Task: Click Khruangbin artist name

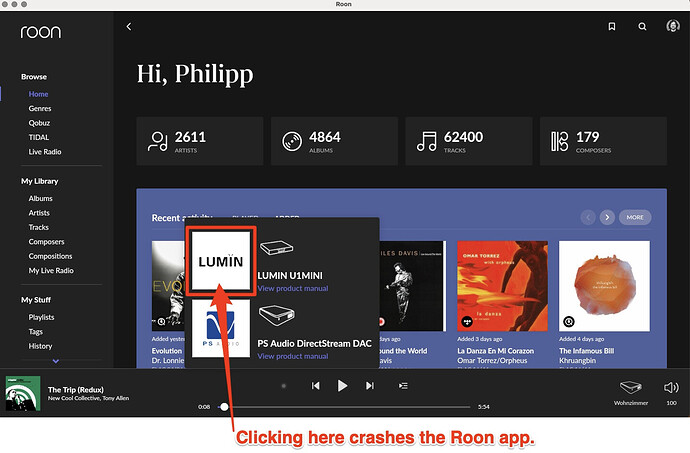Action: [x=577, y=361]
